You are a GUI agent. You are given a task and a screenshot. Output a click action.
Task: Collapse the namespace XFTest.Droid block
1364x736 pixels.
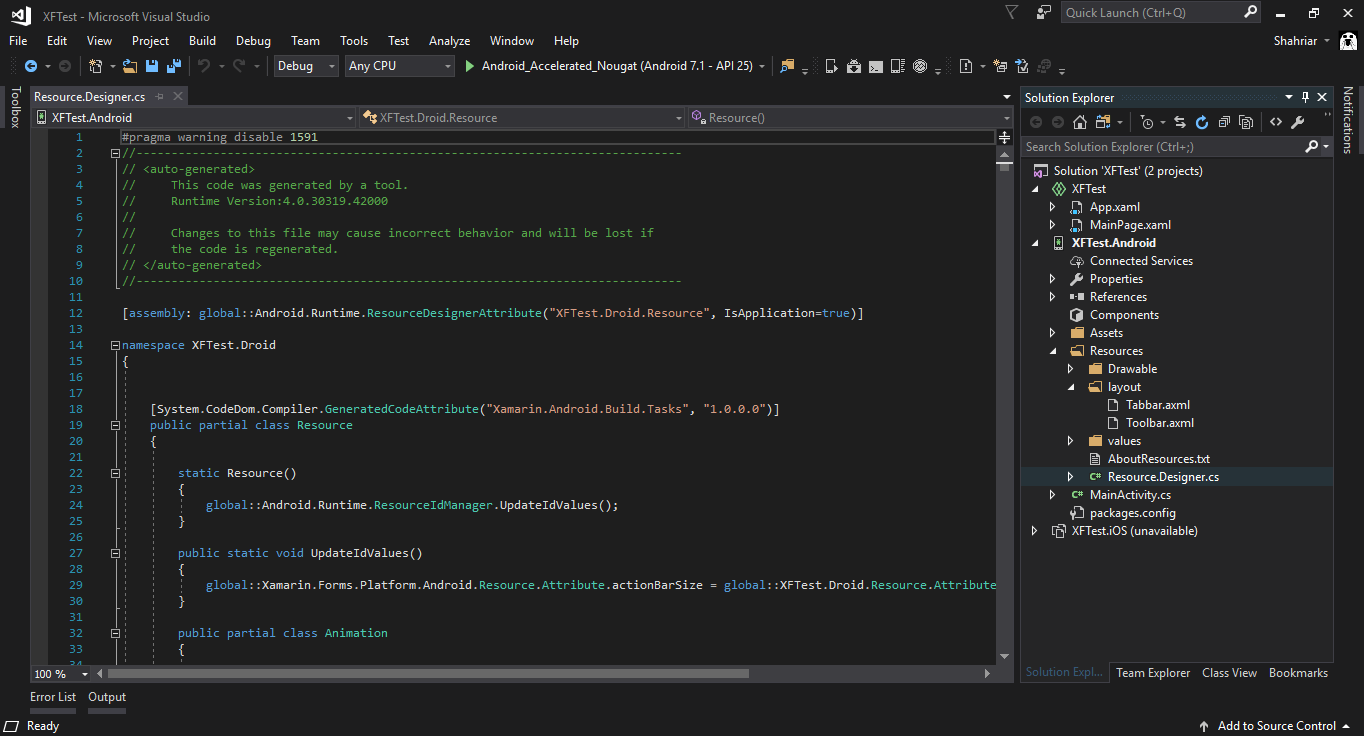coord(115,345)
